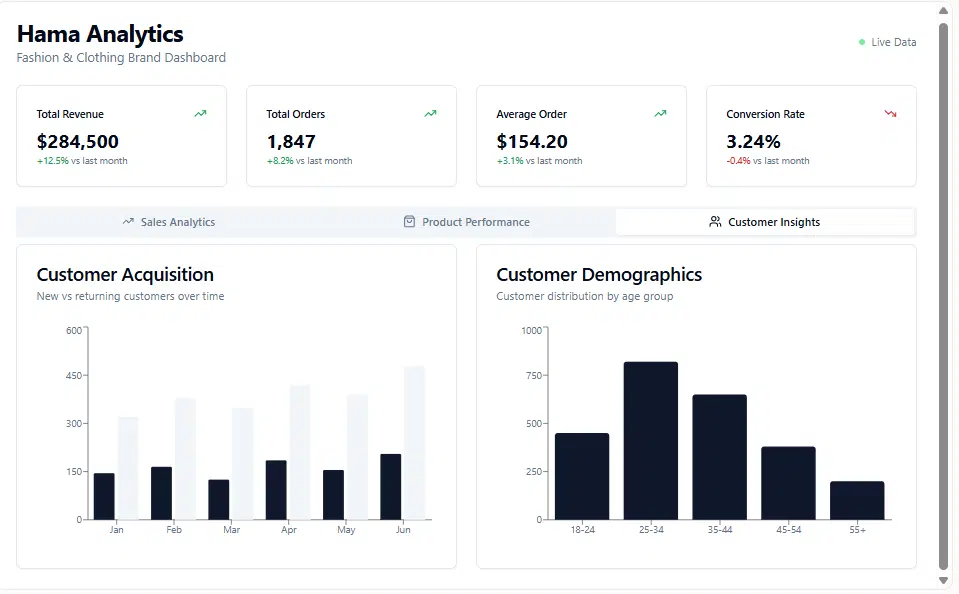Click the $284,500 Total Revenue value
Image resolution: width=959 pixels, height=594 pixels.
(x=78, y=142)
